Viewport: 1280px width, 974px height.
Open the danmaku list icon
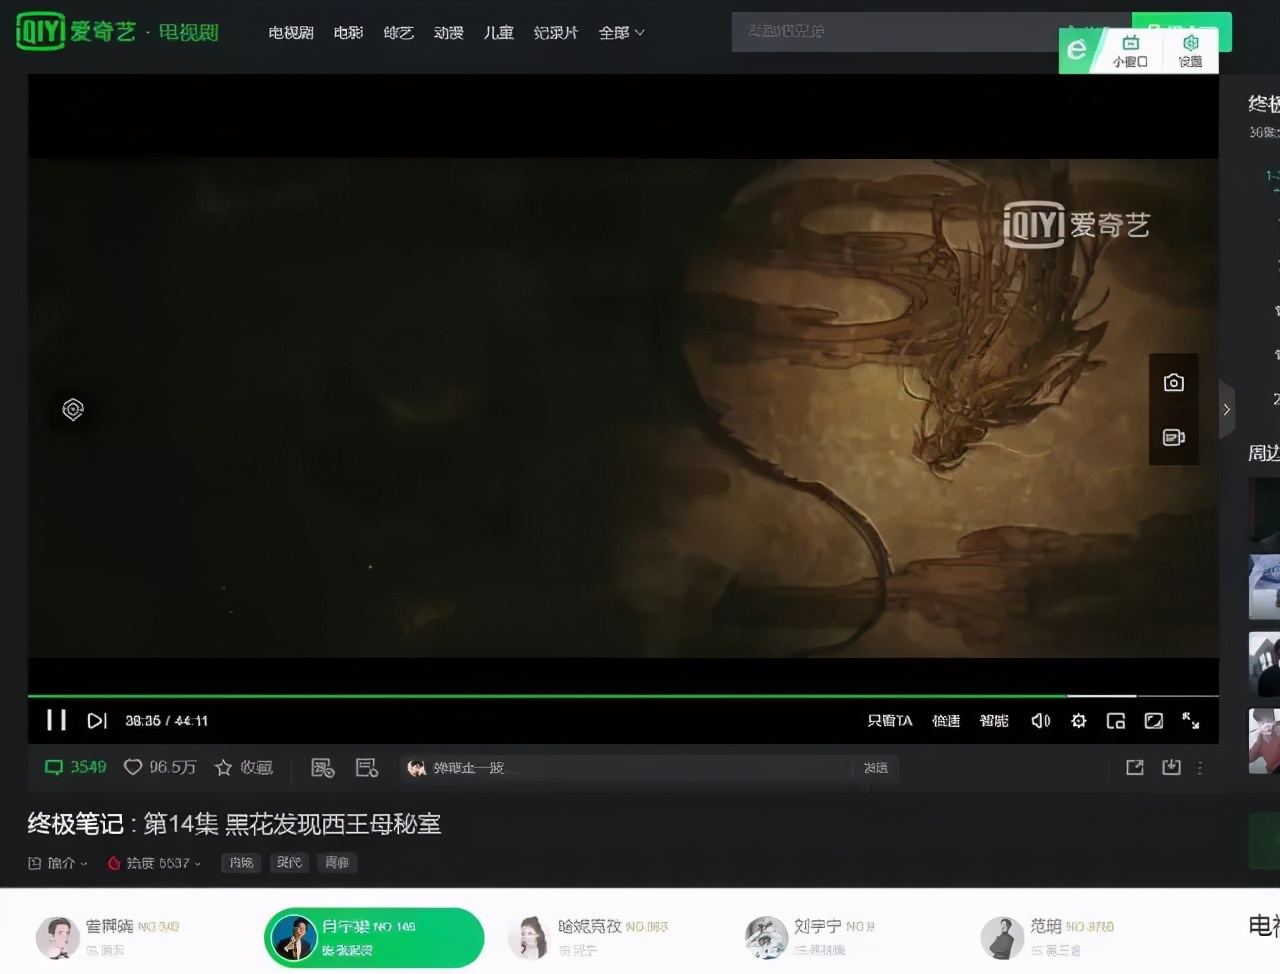click(367, 767)
